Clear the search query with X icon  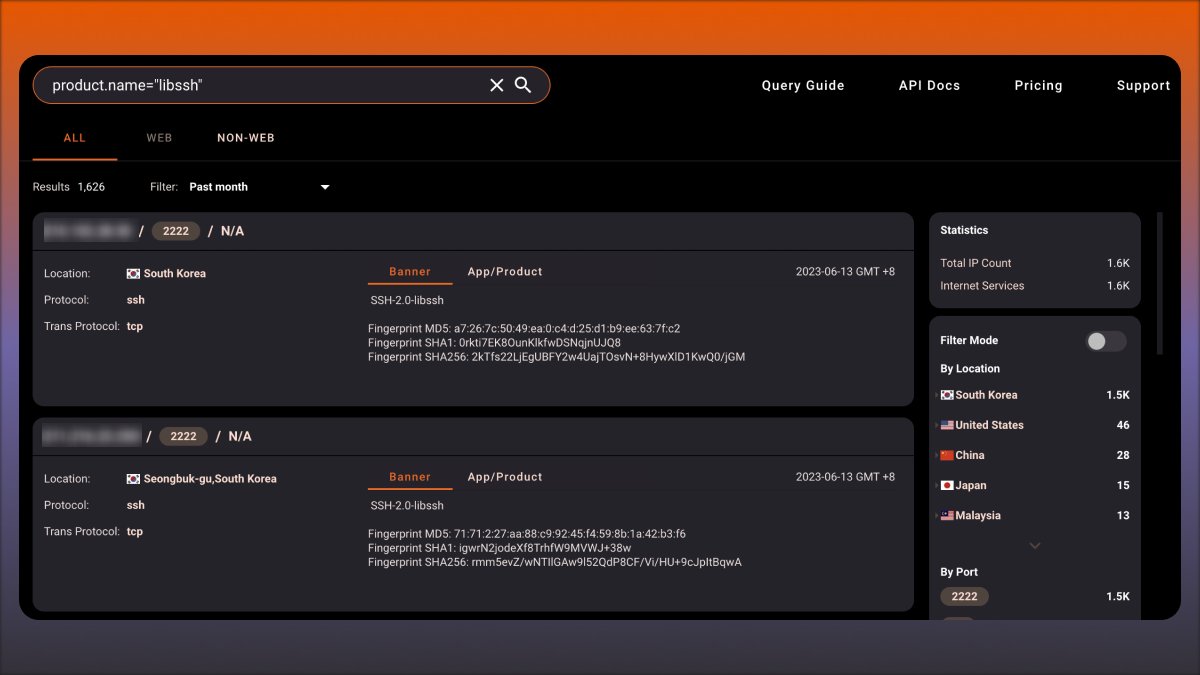tap(496, 85)
